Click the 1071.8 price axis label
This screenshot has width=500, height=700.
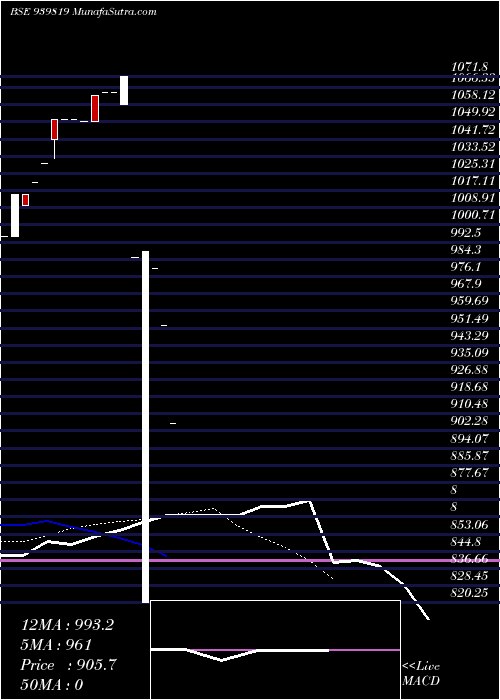pyautogui.click(x=469, y=67)
